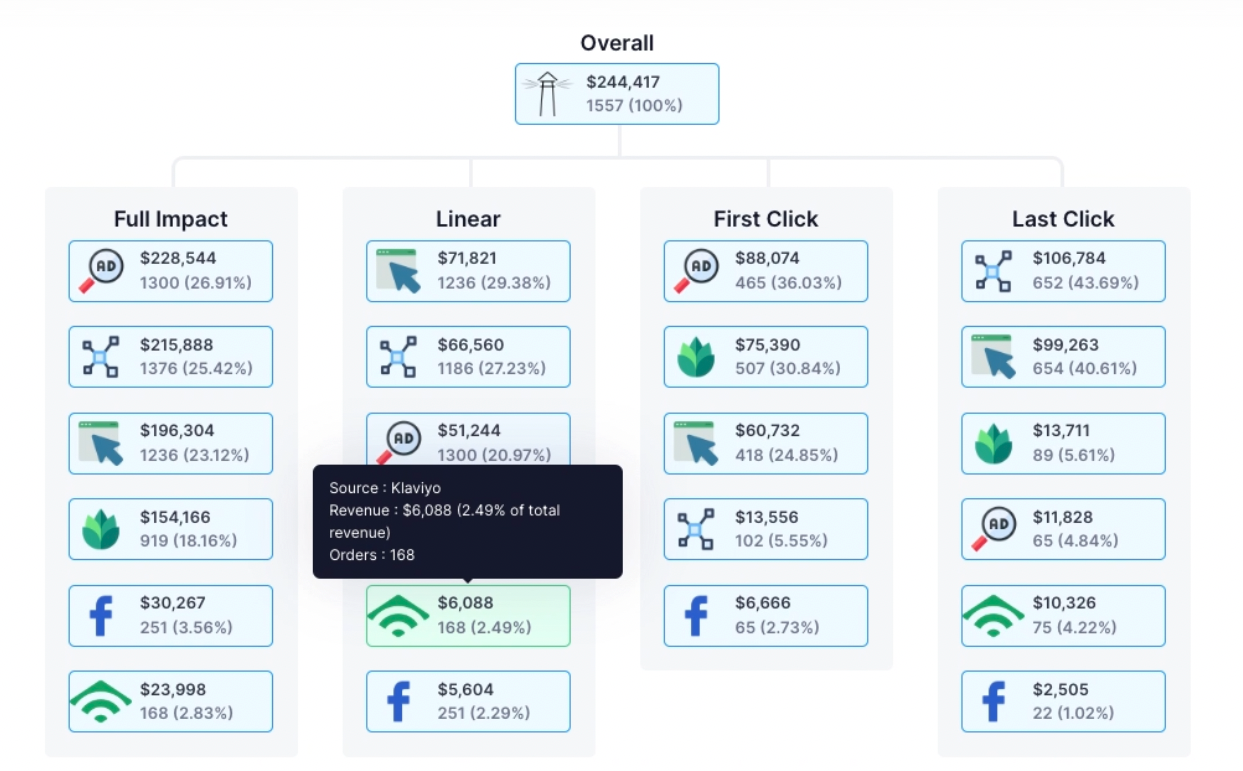The width and height of the screenshot is (1243, 771).
Task: Click the Orders : 168 tooltip line
Action: 372,555
